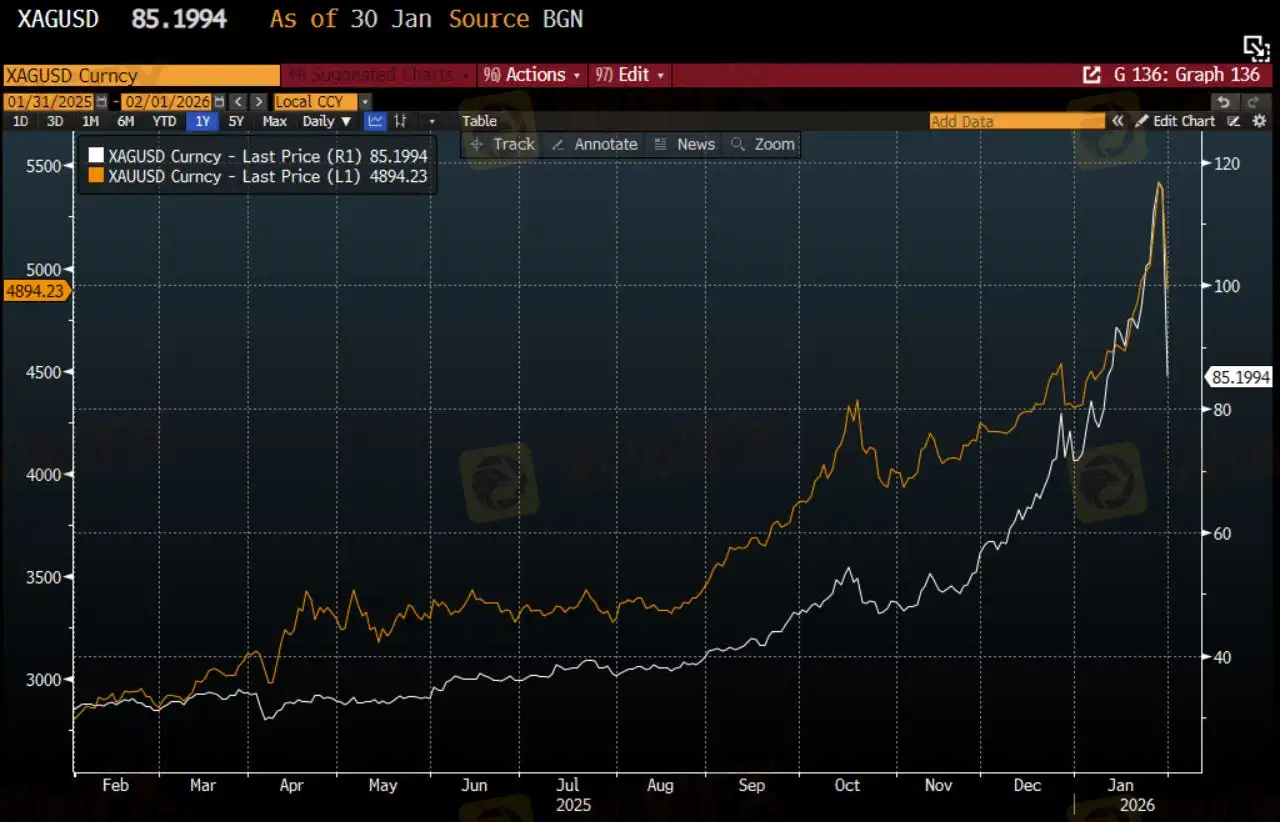1280x822 pixels.
Task: Open the Daily frequency dropdown
Action: coord(325,121)
